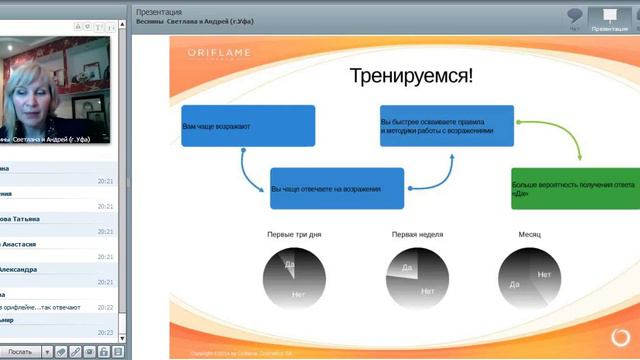The width and height of the screenshot is (640, 360).
Task: Click the presenter webcam video
Action: 55,90
